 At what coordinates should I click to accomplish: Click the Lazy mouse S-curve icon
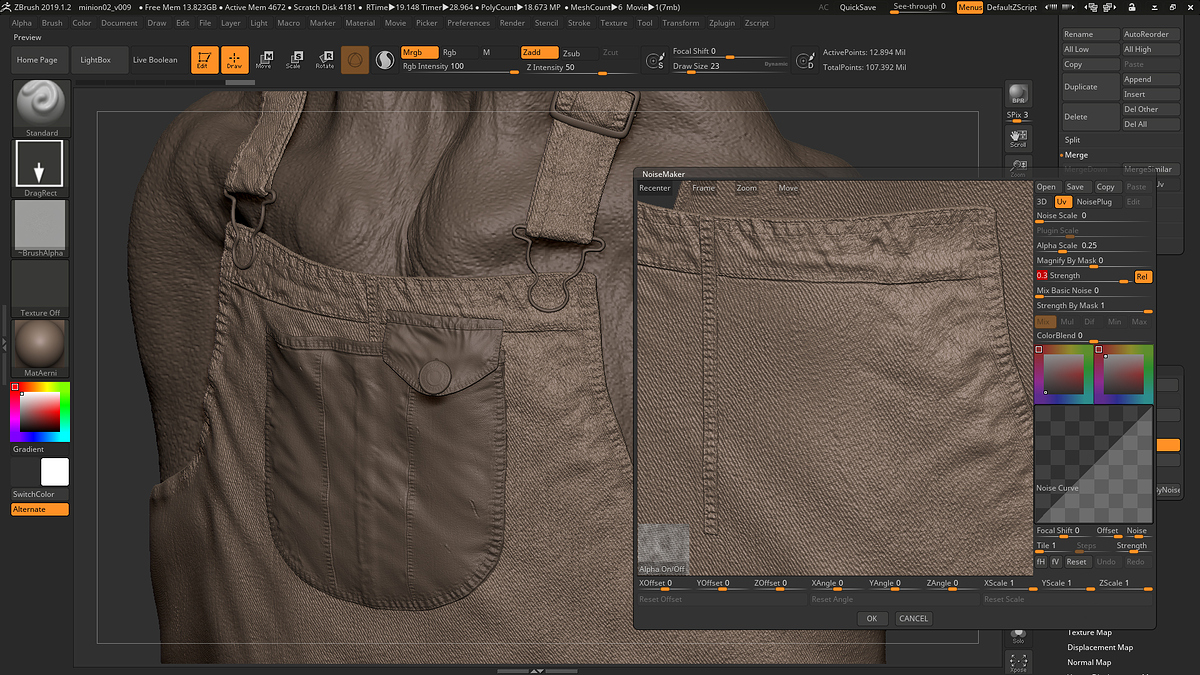(385, 60)
